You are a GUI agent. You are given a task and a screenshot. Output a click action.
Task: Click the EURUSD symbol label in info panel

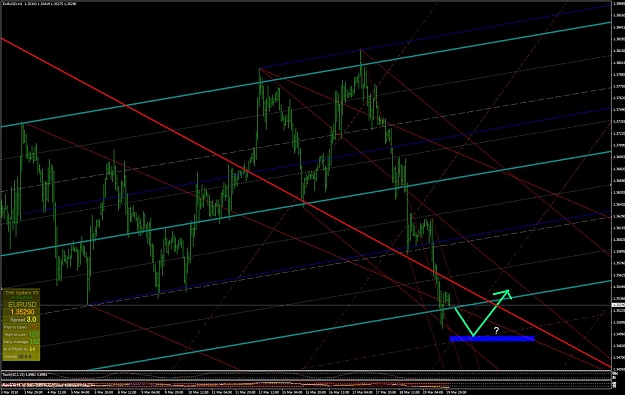tap(21, 305)
